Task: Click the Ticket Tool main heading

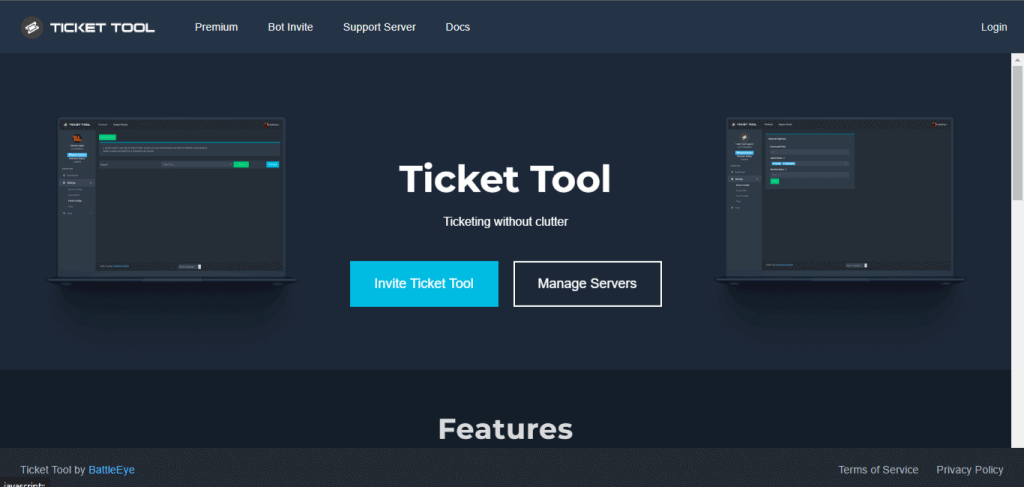Action: [505, 180]
